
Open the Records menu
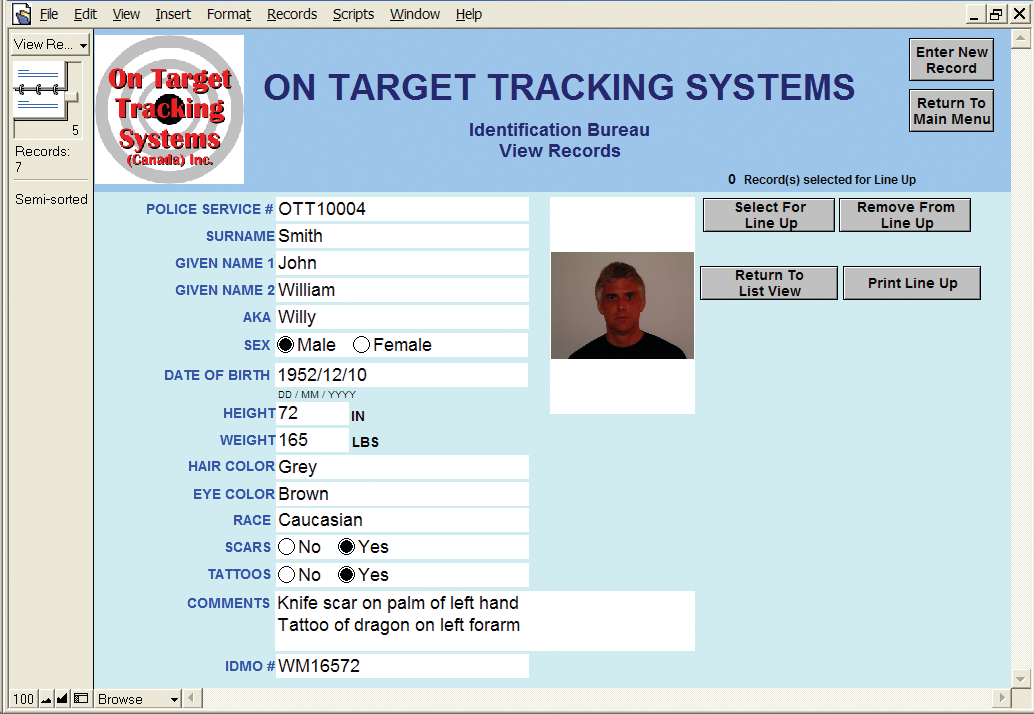click(291, 14)
